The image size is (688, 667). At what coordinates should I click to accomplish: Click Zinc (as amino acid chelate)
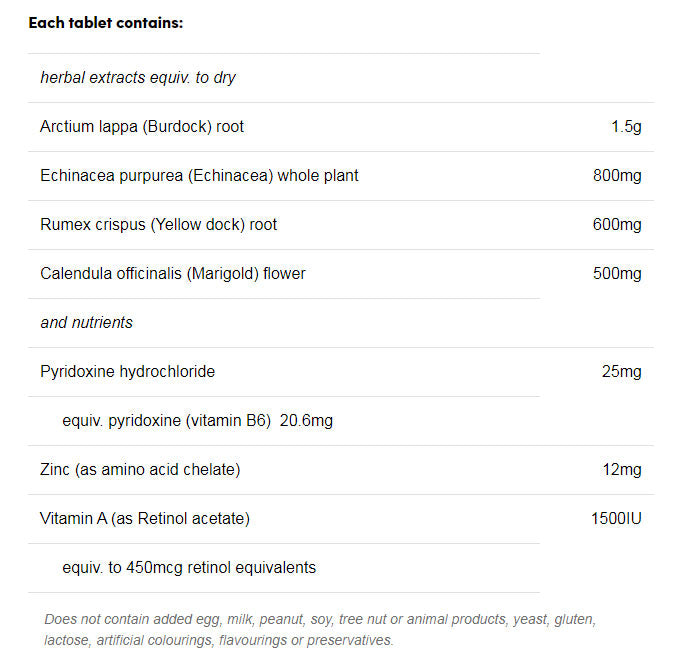140,469
